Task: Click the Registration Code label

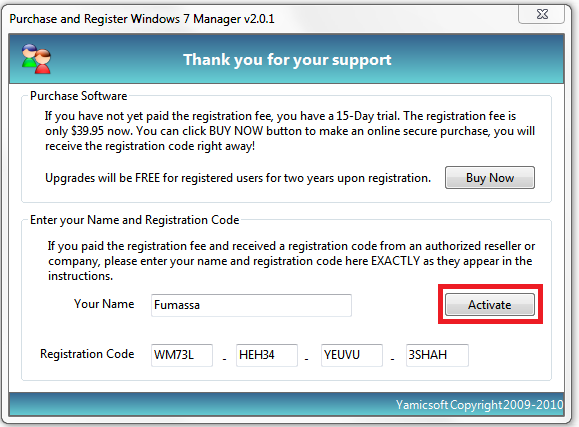Action: point(87,354)
